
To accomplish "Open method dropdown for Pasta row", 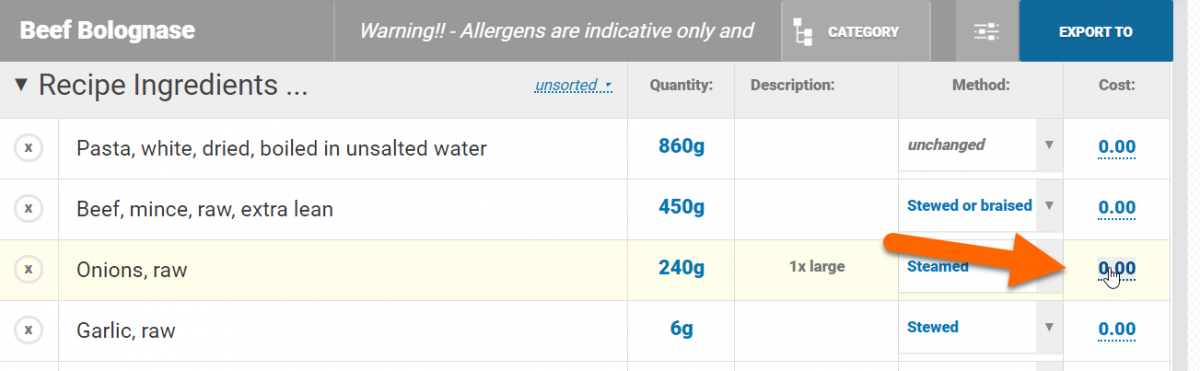I will pos(1049,145).
